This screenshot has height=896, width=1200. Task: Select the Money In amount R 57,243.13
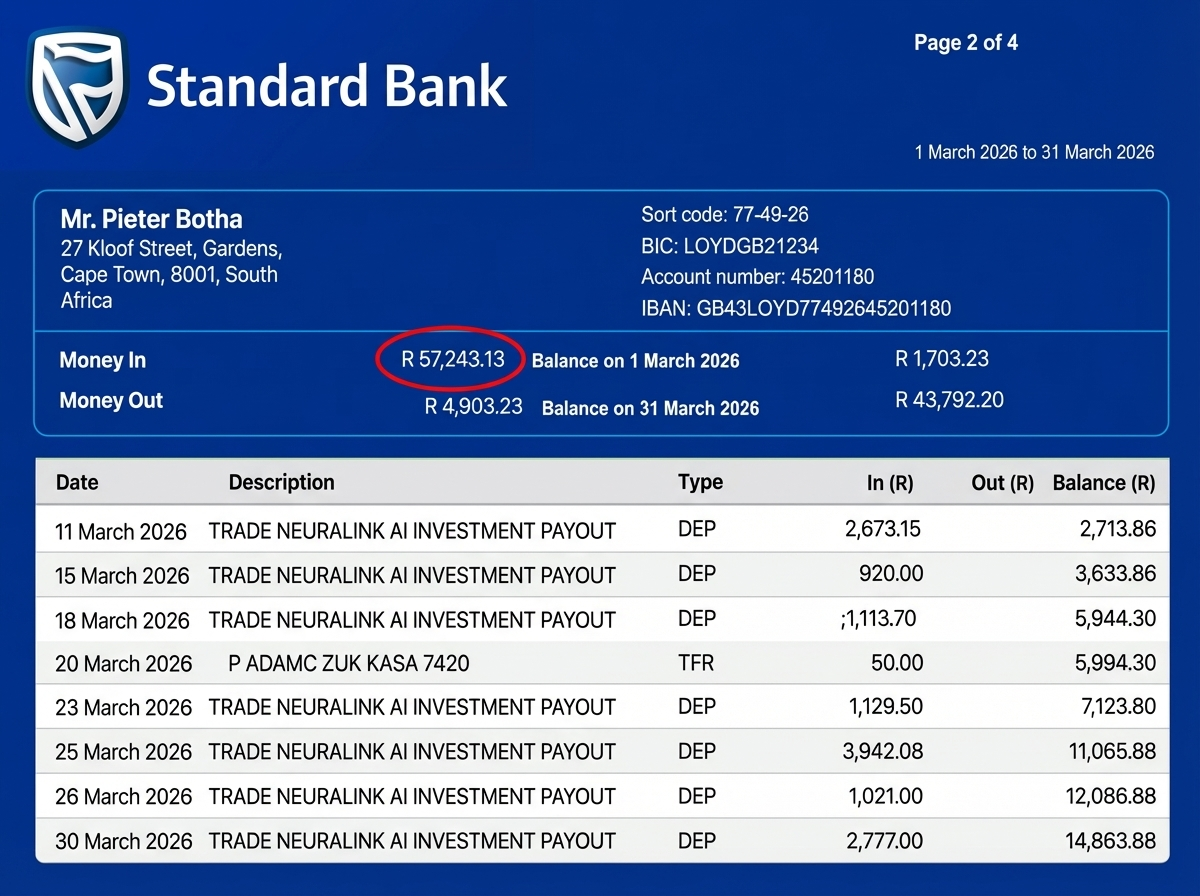tap(453, 359)
